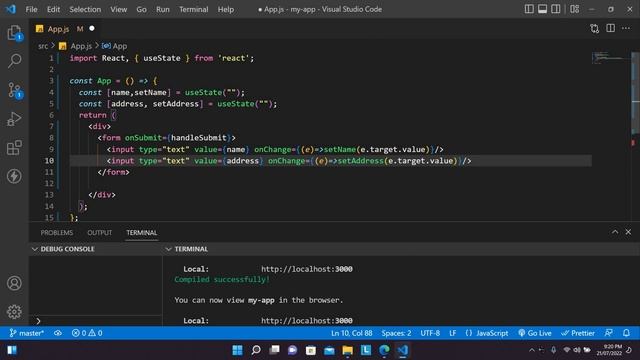Open notifications bell
640x360 pixels.
tap(626, 333)
